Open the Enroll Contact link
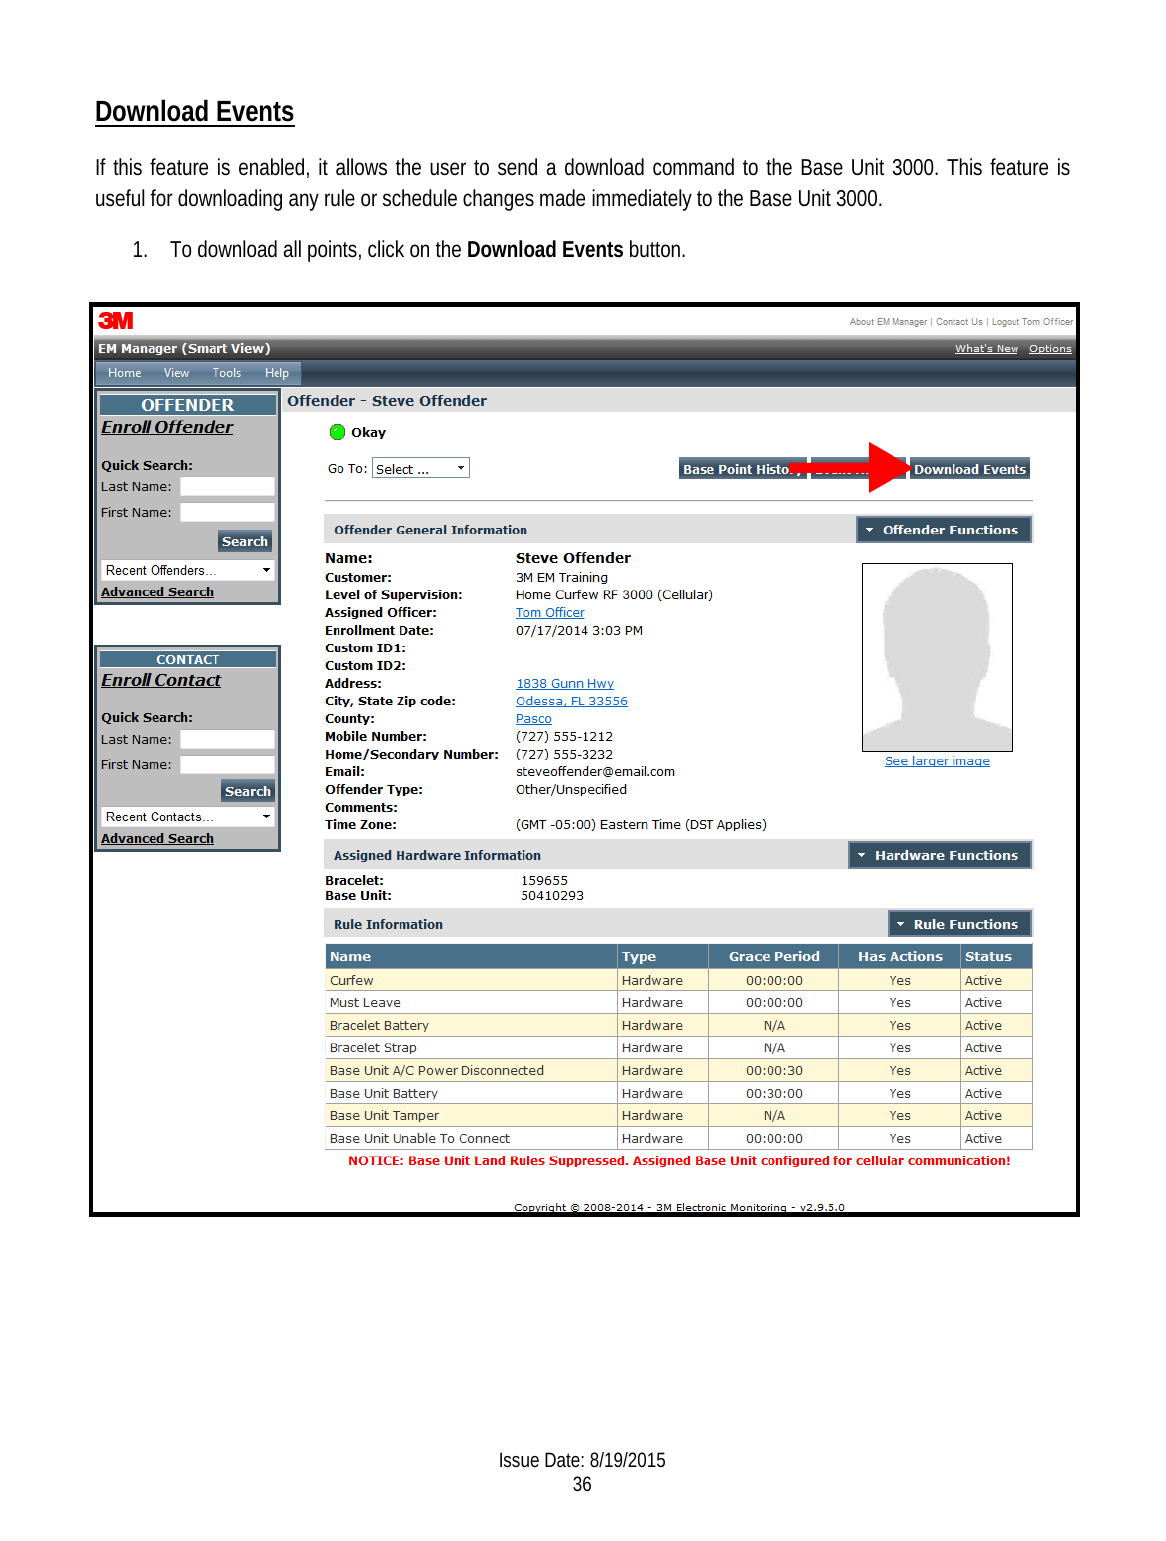Image resolution: width=1166 pixels, height=1541 pixels. [x=161, y=680]
